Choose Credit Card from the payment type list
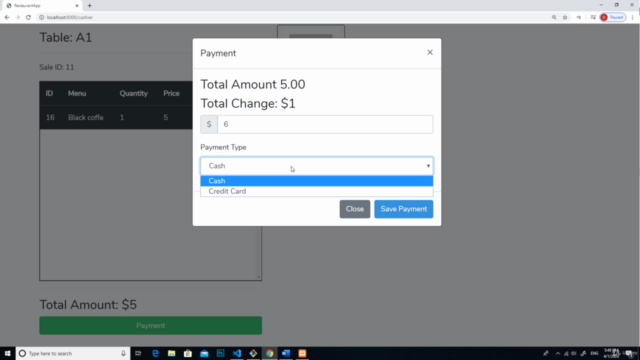 (316, 191)
